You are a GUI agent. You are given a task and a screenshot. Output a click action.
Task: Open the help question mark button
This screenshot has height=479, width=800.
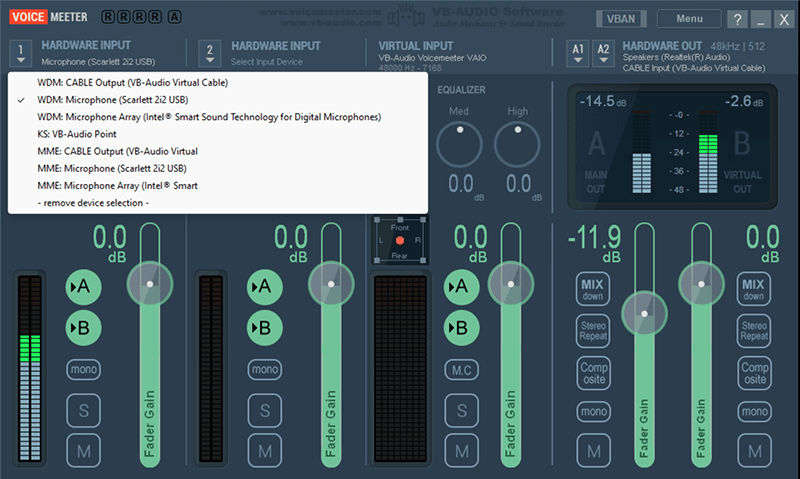coord(737,19)
